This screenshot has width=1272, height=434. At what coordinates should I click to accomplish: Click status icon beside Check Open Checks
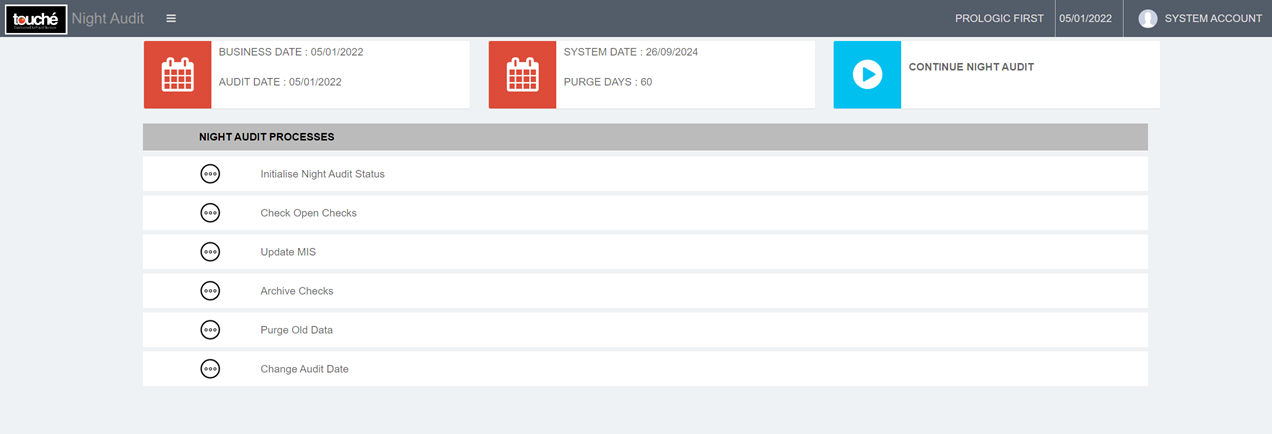(x=210, y=213)
